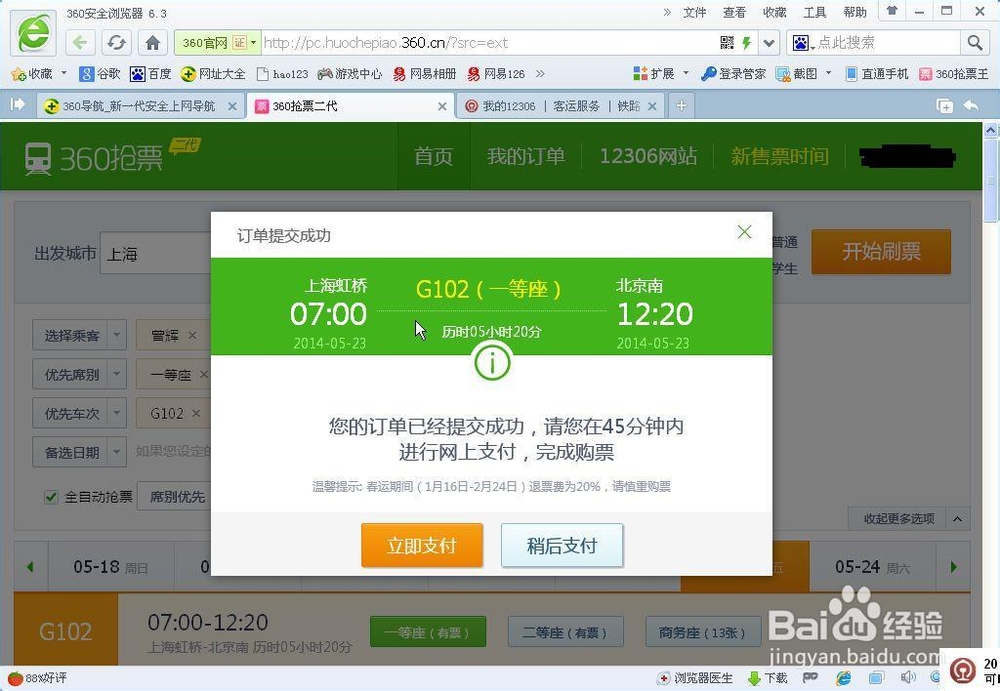
Task: Open address bar history dropdown arrow
Action: point(769,43)
